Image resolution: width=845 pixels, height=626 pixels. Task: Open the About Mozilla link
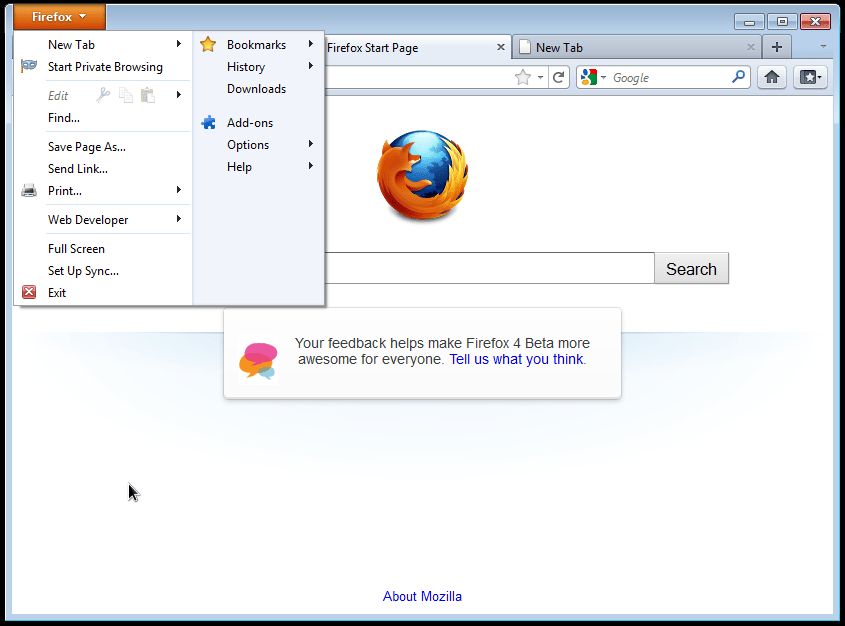coord(422,596)
